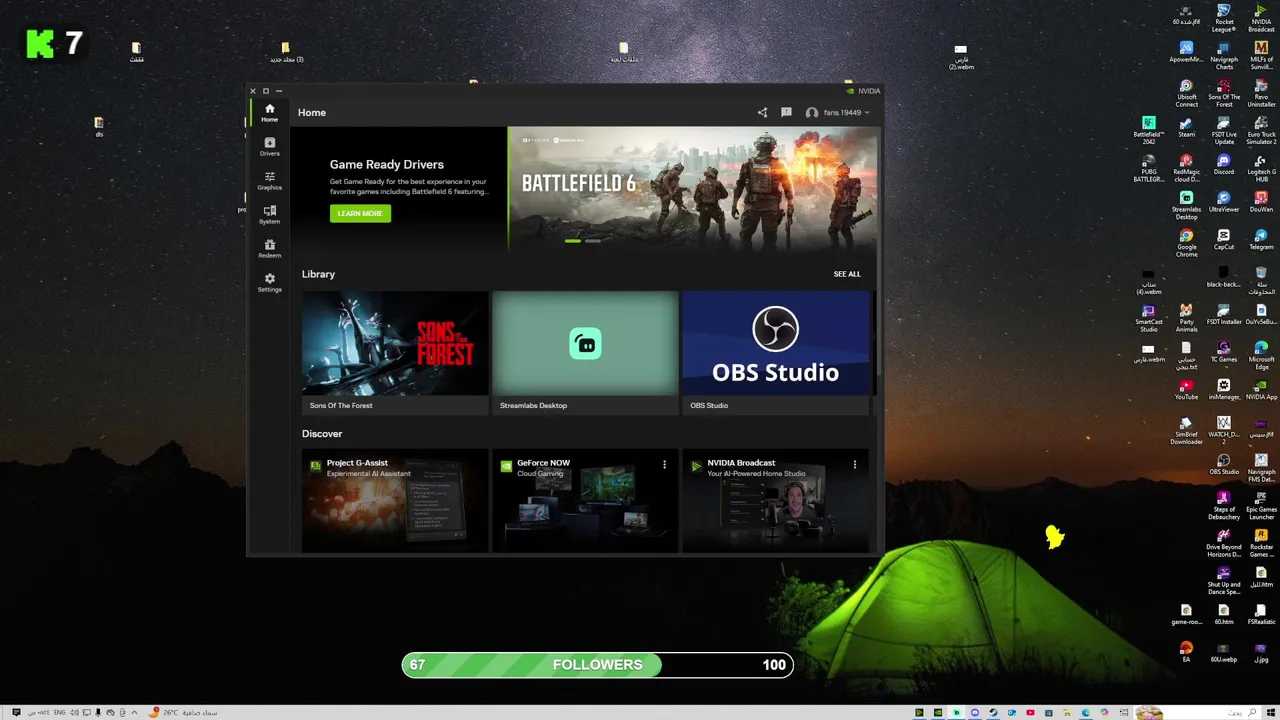Open NVIDIA Broadcast card options menu
The height and width of the screenshot is (720, 1280).
pos(854,465)
